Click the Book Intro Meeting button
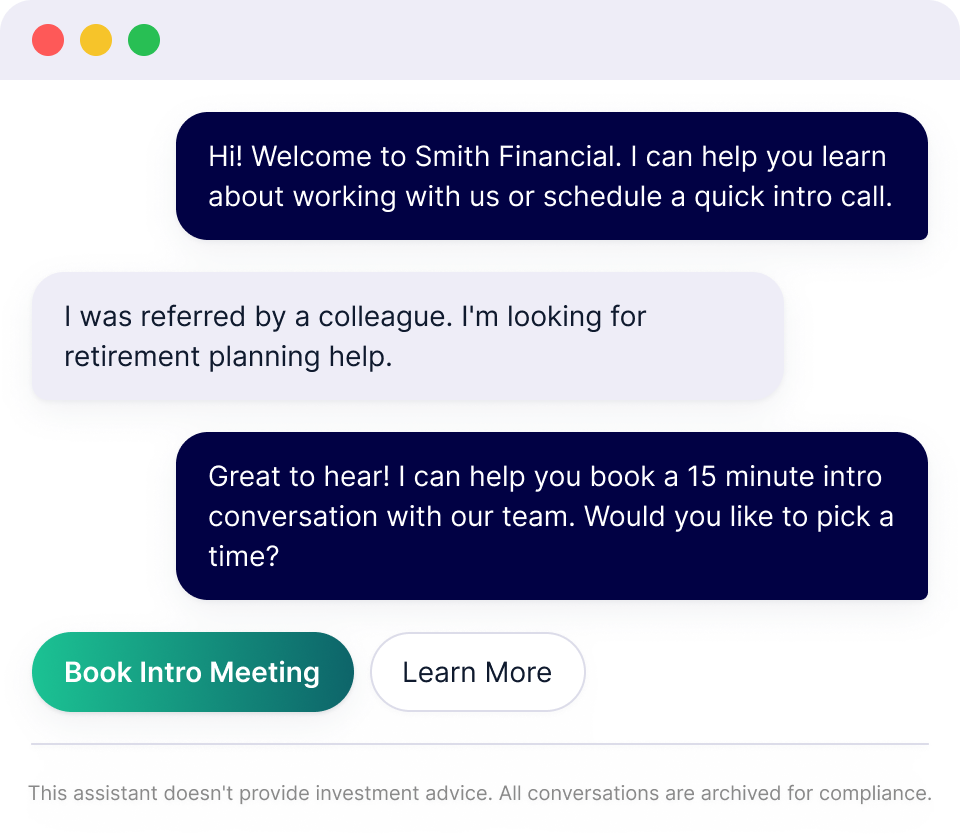Screen dimensions: 960x840 192,672
